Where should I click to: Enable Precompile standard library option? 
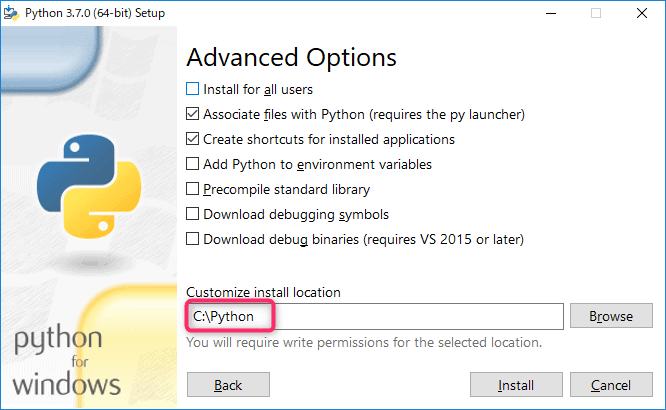(193, 189)
